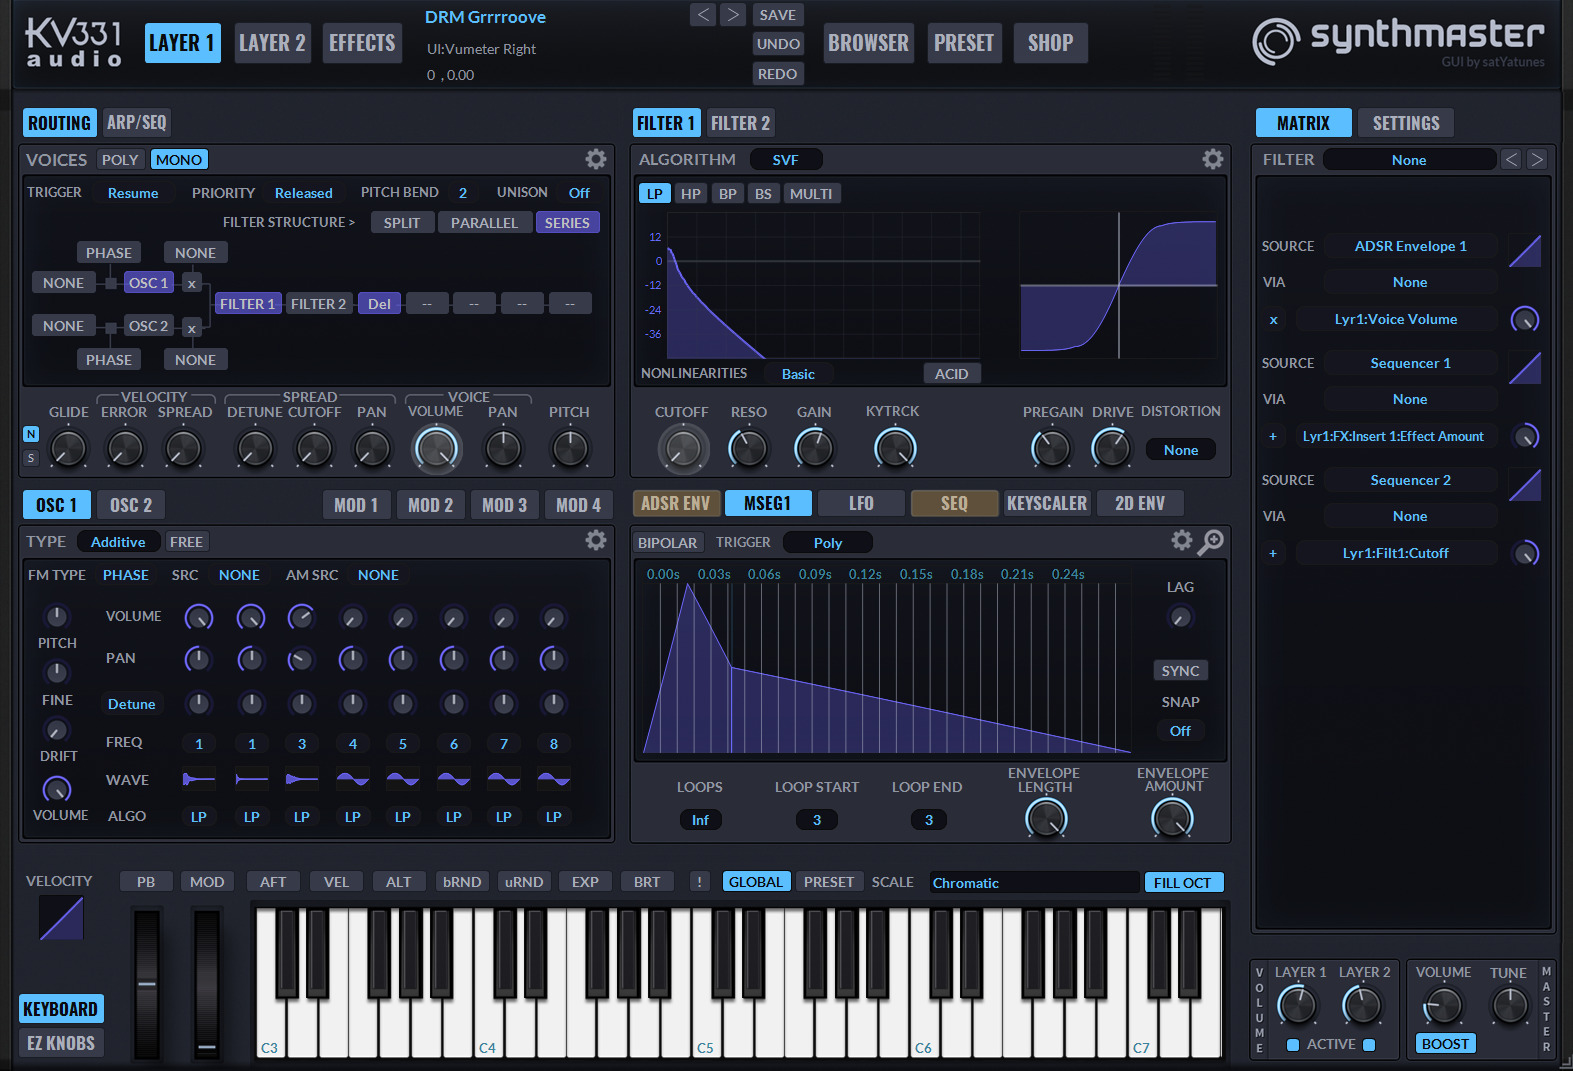Click the SAVE button
Viewport: 1573px width, 1071px height.
(778, 15)
